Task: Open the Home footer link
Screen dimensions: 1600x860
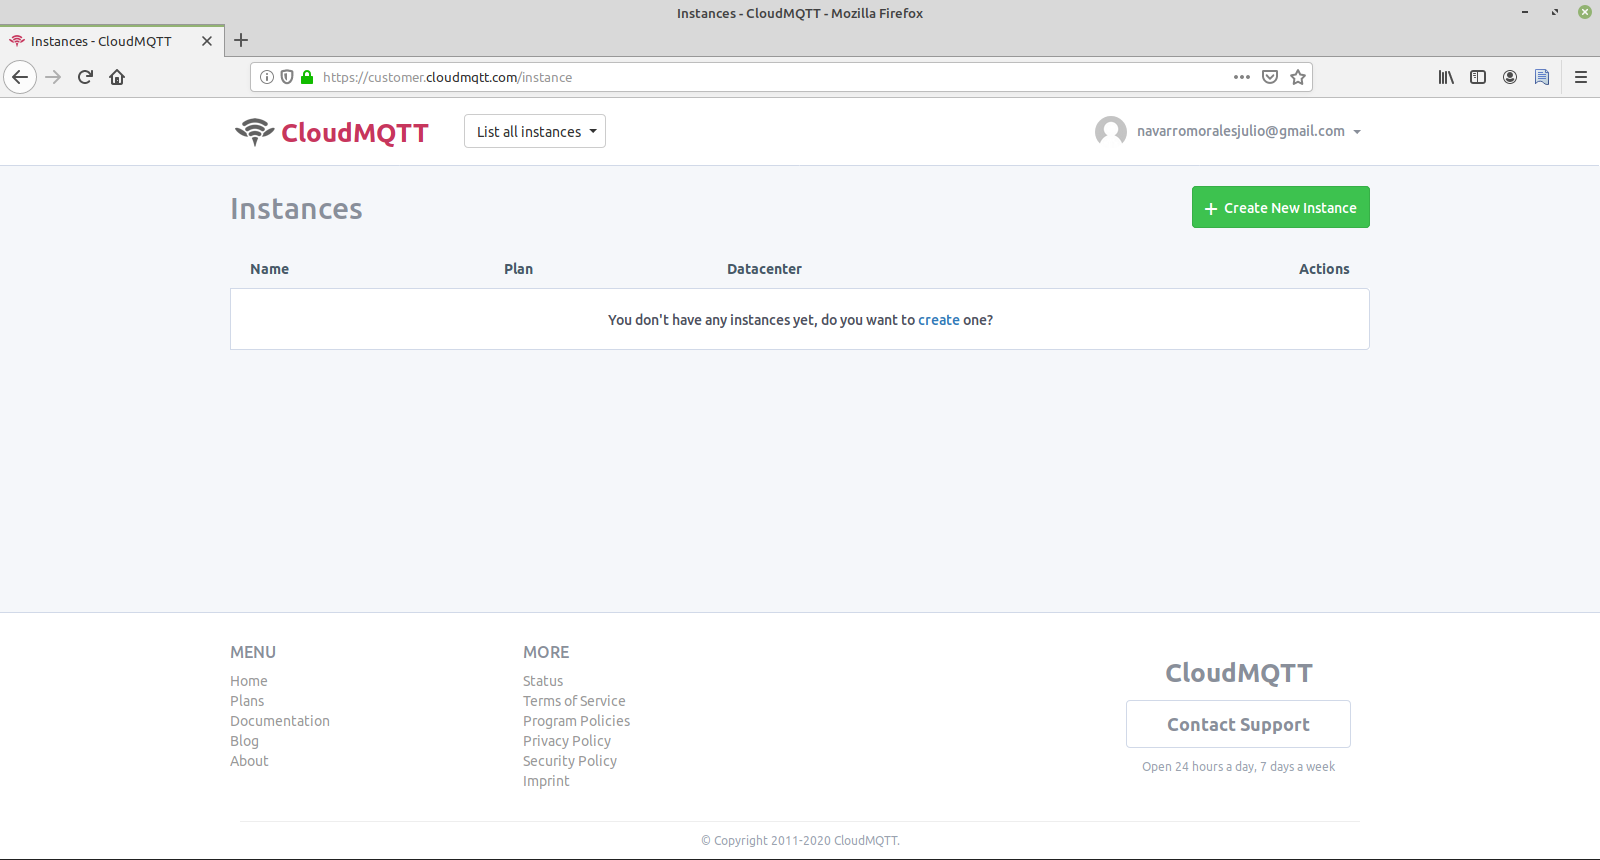Action: click(249, 681)
